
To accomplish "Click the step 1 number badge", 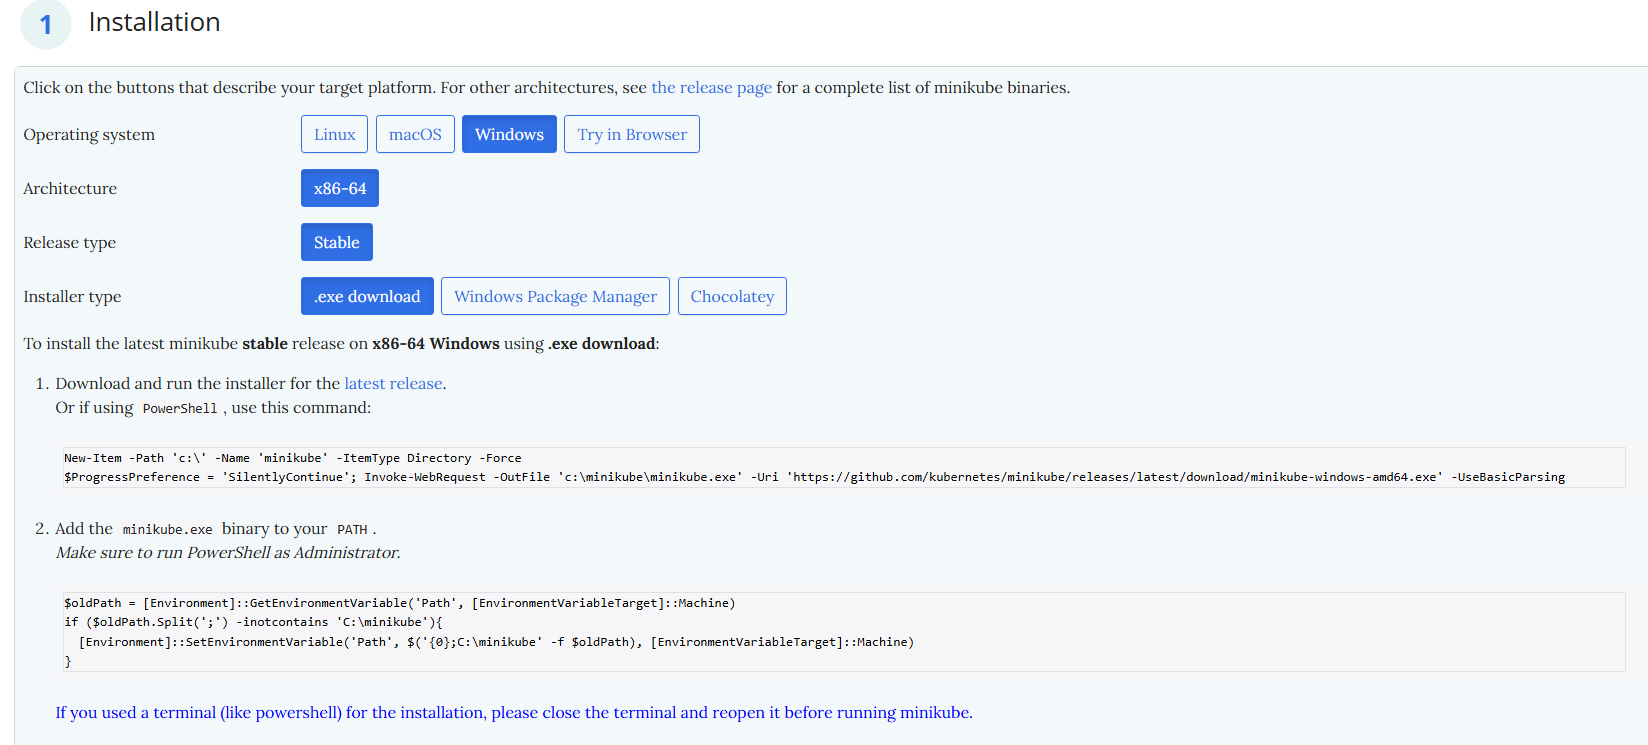I will 46,24.
